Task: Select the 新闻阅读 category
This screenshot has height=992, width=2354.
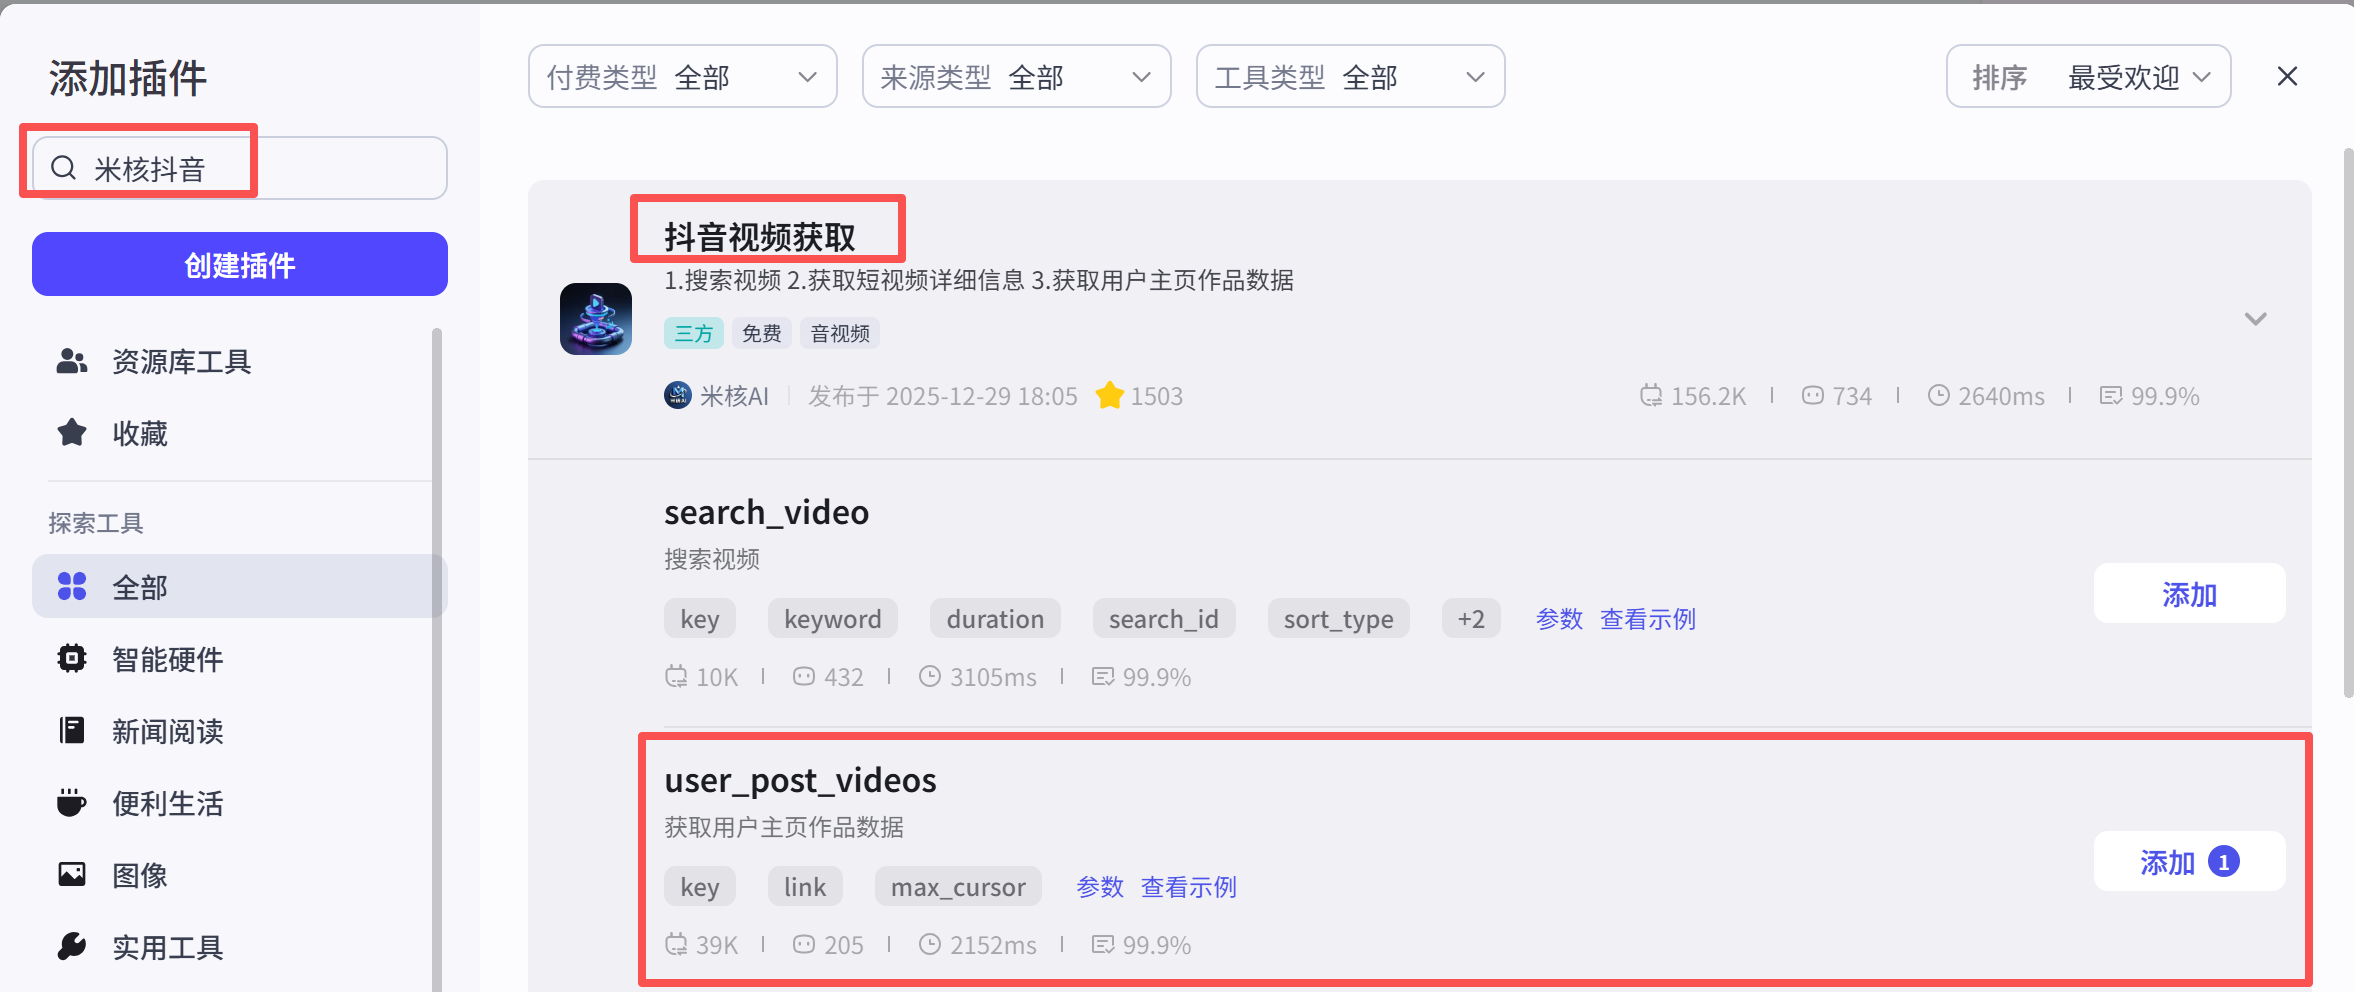Action: click(x=240, y=731)
